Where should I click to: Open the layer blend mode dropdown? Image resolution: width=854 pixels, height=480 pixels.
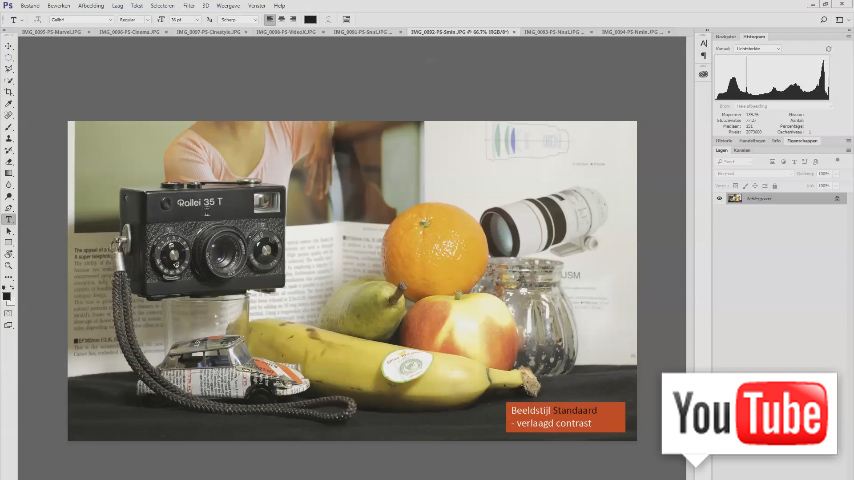tap(753, 173)
